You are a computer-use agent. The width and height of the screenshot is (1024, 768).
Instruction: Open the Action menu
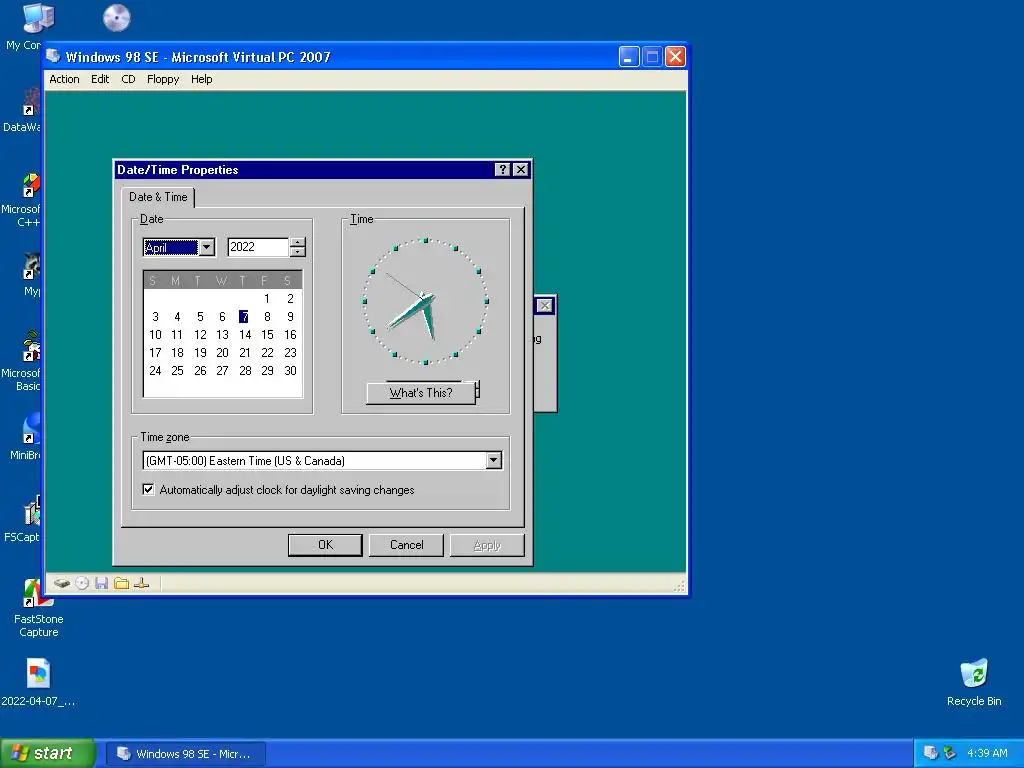(x=64, y=79)
